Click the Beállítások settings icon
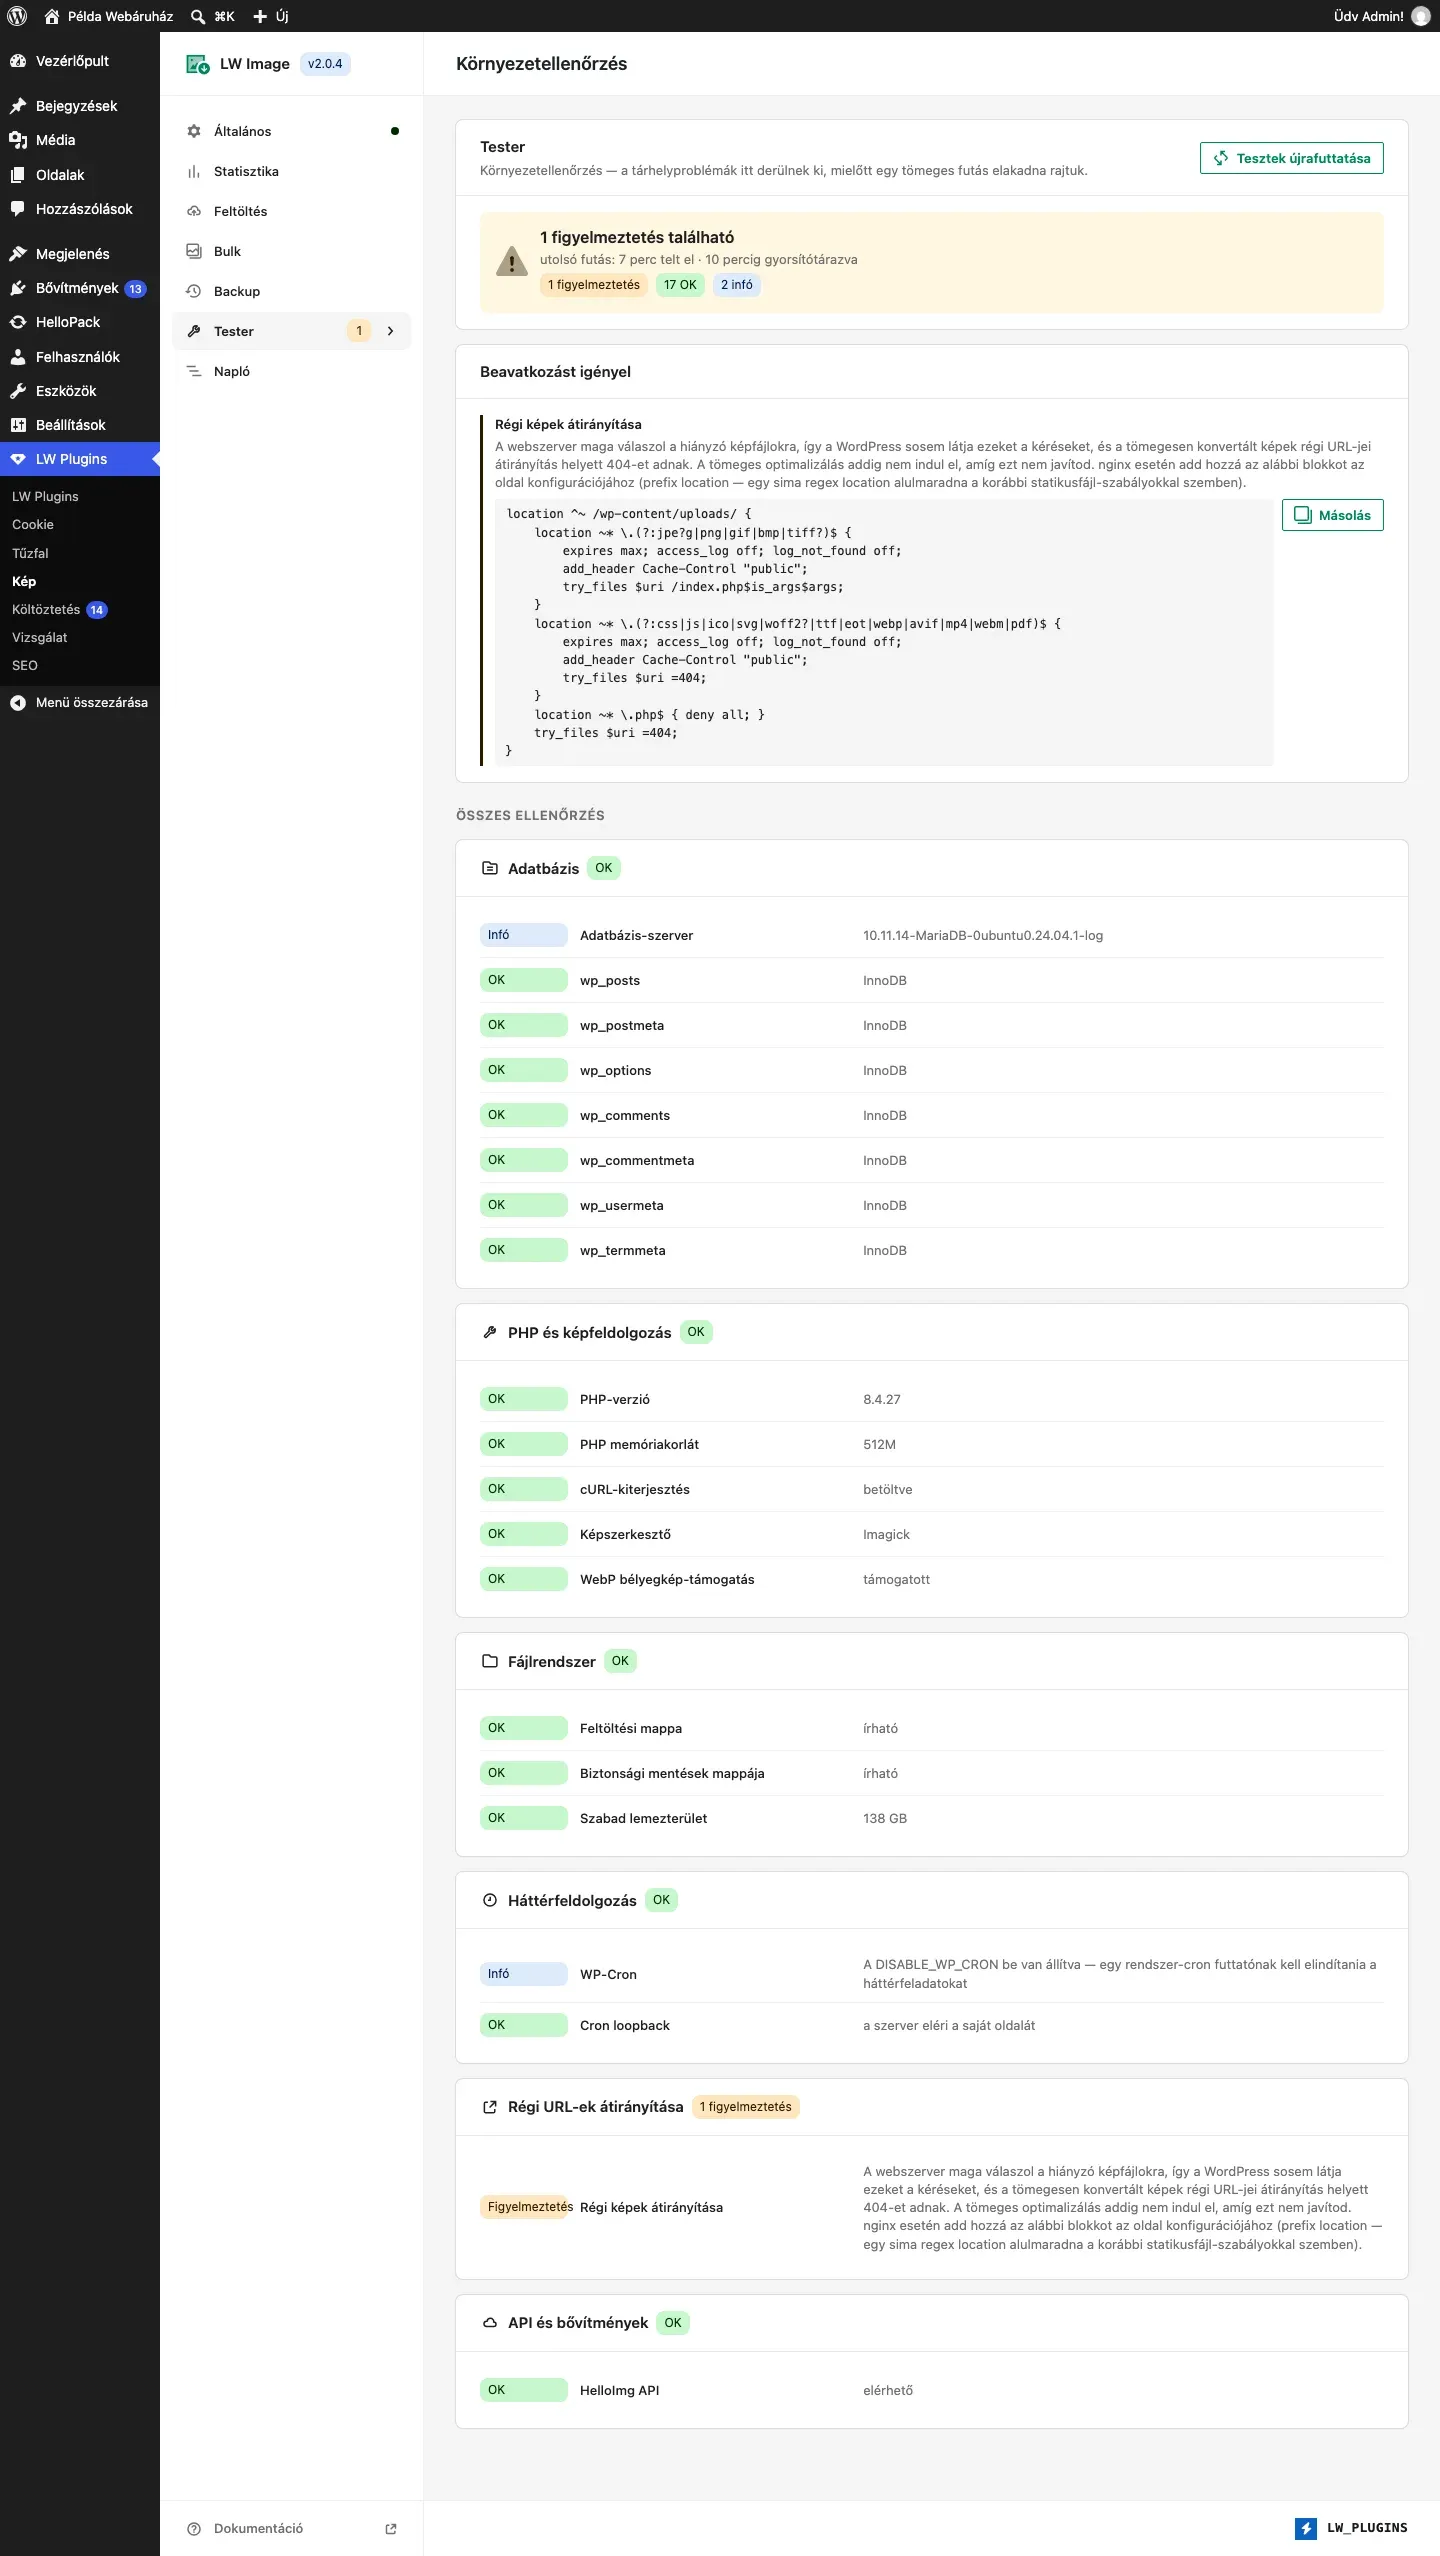 click(18, 425)
